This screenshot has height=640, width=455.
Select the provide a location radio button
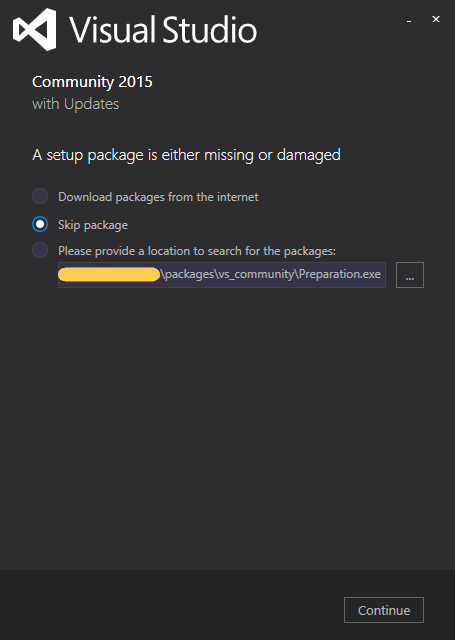40,250
